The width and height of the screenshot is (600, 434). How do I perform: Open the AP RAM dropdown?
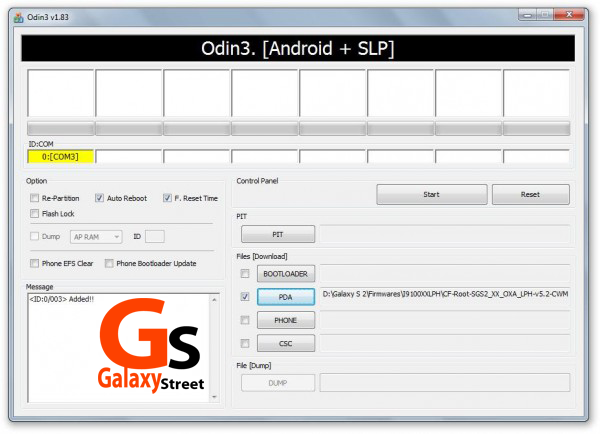(96, 237)
